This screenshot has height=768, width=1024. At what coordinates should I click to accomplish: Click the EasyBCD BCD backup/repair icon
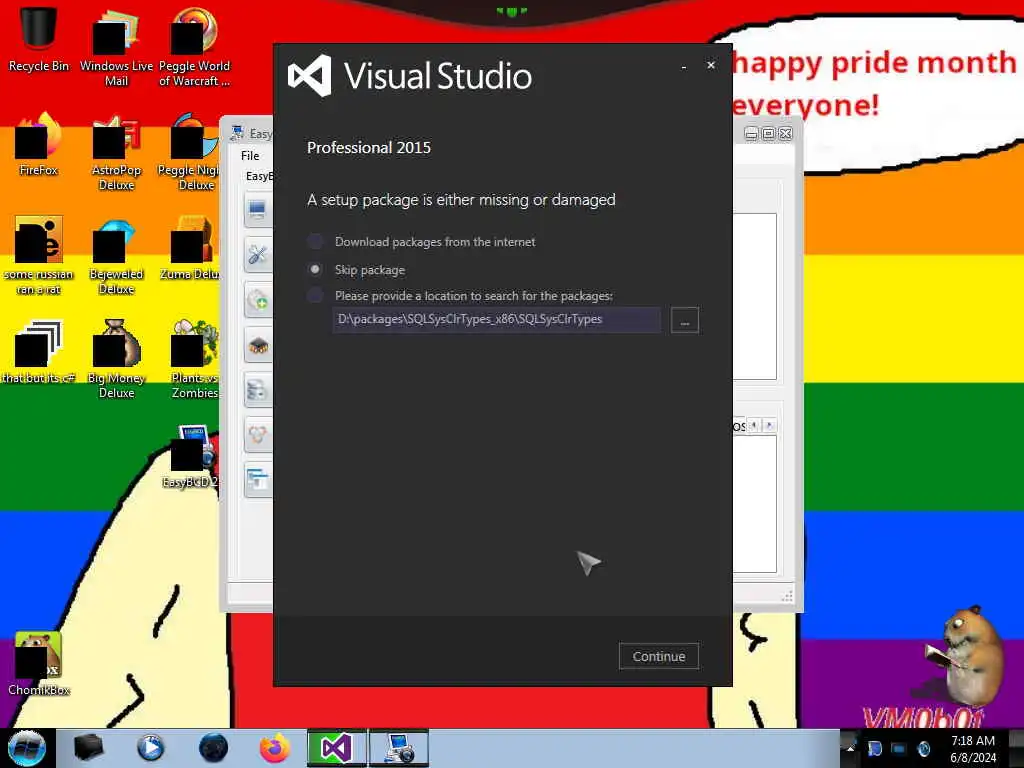(258, 390)
